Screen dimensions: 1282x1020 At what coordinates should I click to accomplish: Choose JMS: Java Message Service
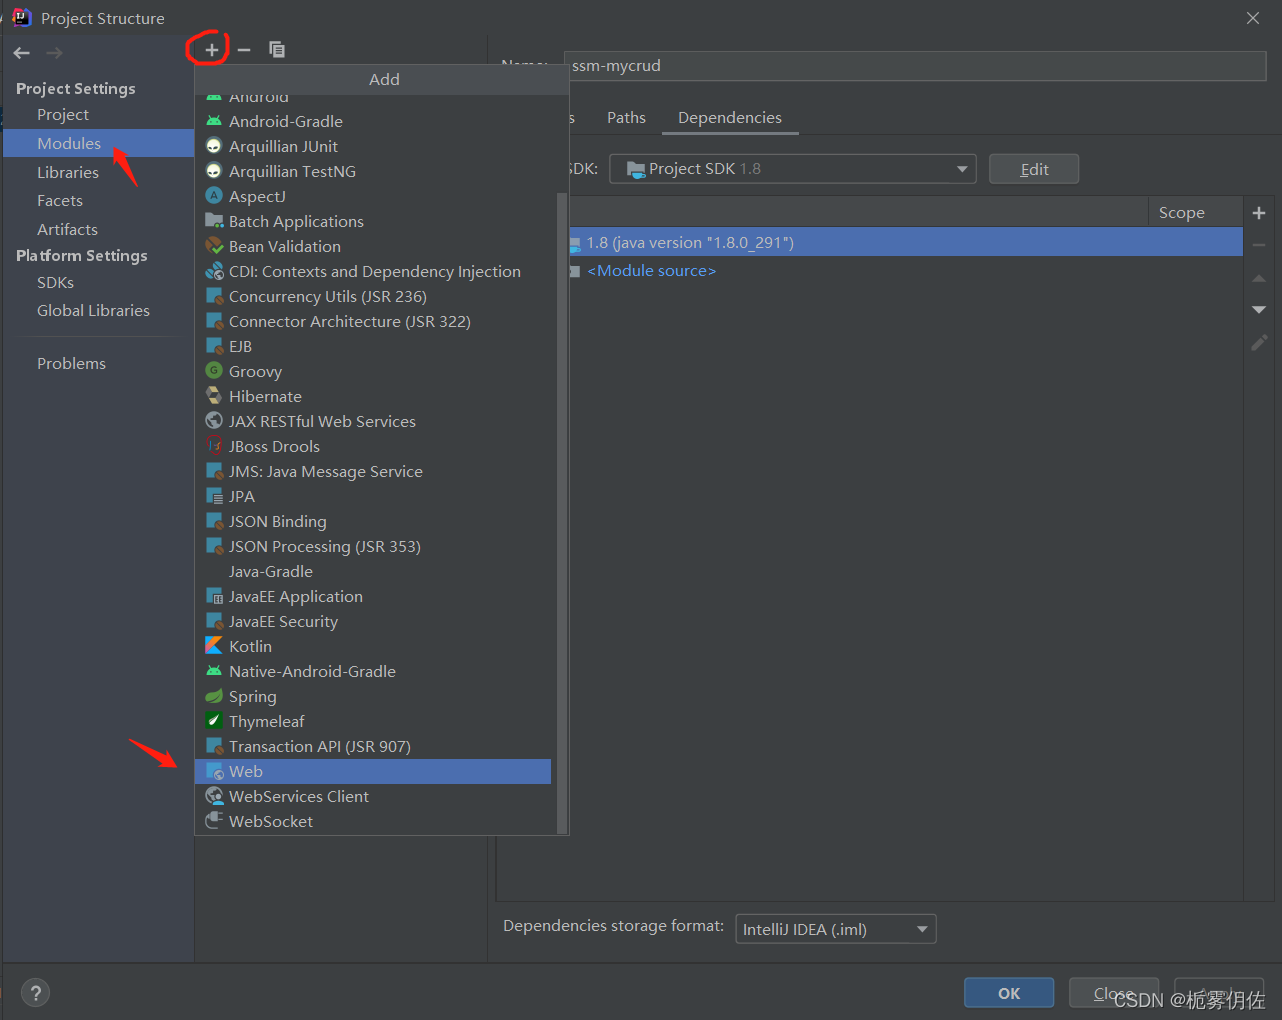click(x=373, y=471)
